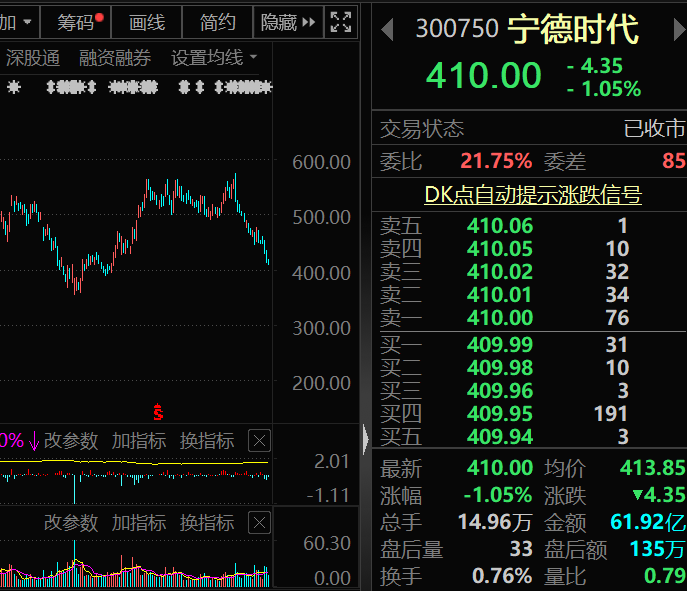Click the magenta down arrow in indicator bar
This screenshot has width=687, height=591.
click(x=34, y=441)
